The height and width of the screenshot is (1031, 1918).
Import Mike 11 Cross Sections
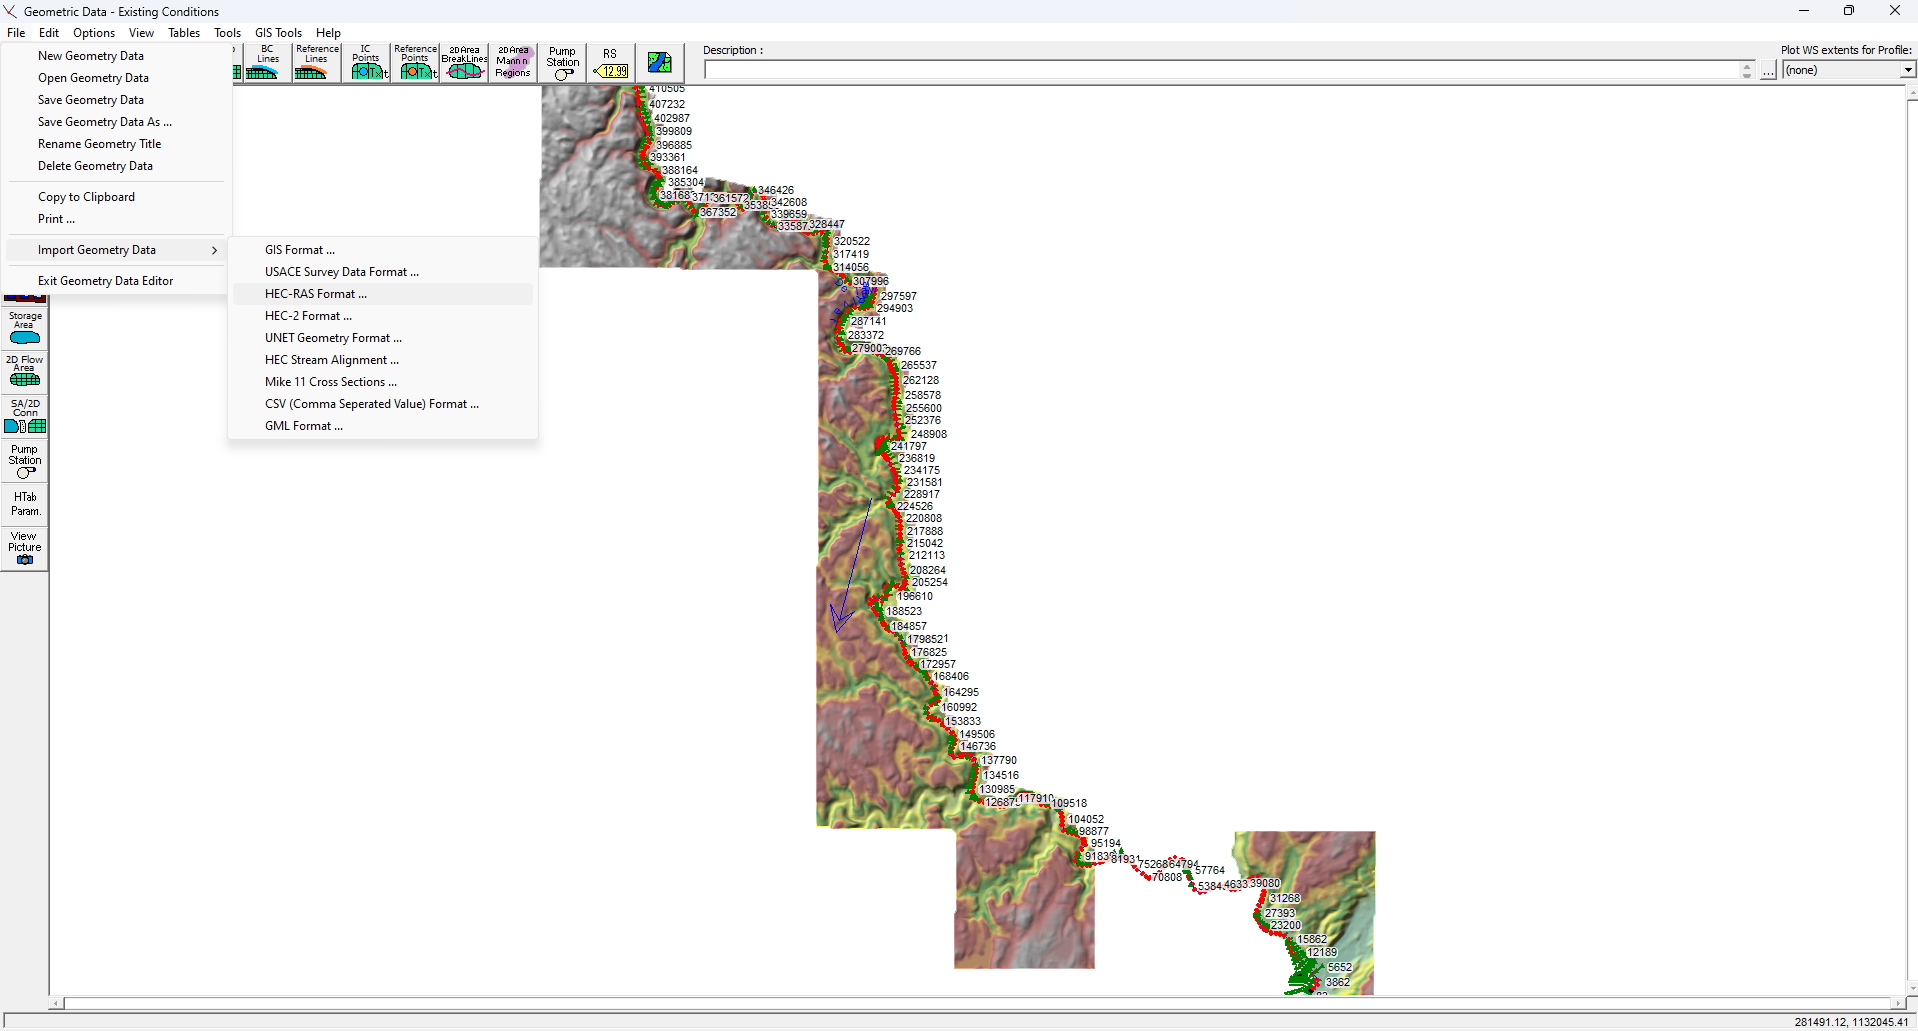[383, 382]
